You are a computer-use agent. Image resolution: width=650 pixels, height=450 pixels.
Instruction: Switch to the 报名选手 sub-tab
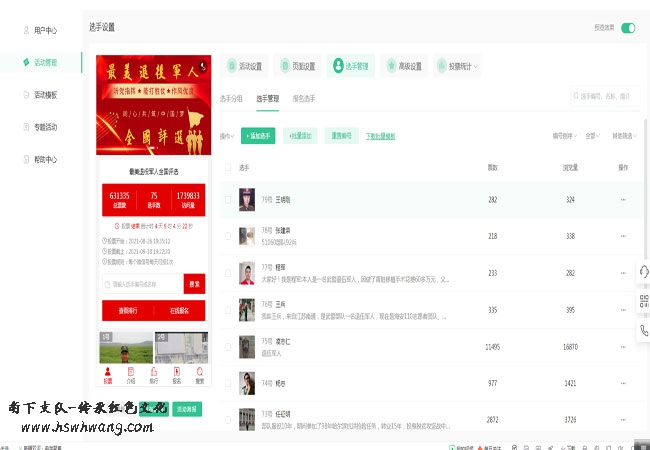304,99
